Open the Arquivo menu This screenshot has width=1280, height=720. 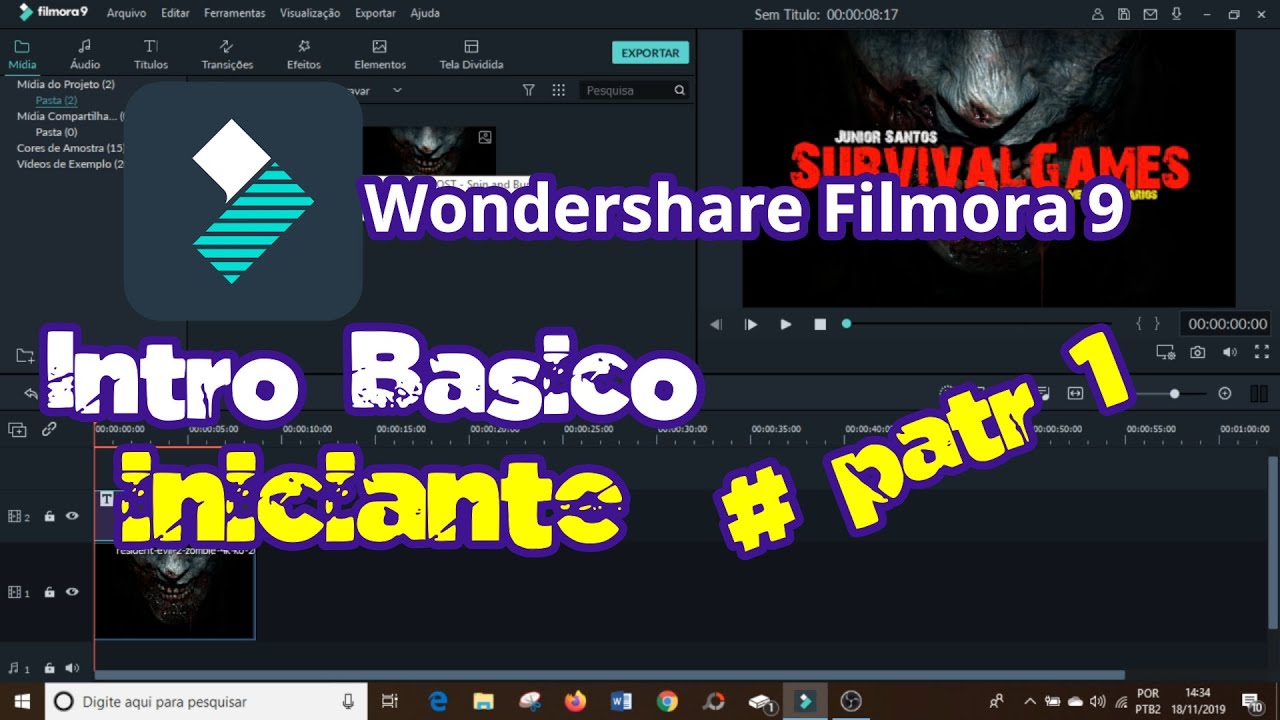pos(126,13)
